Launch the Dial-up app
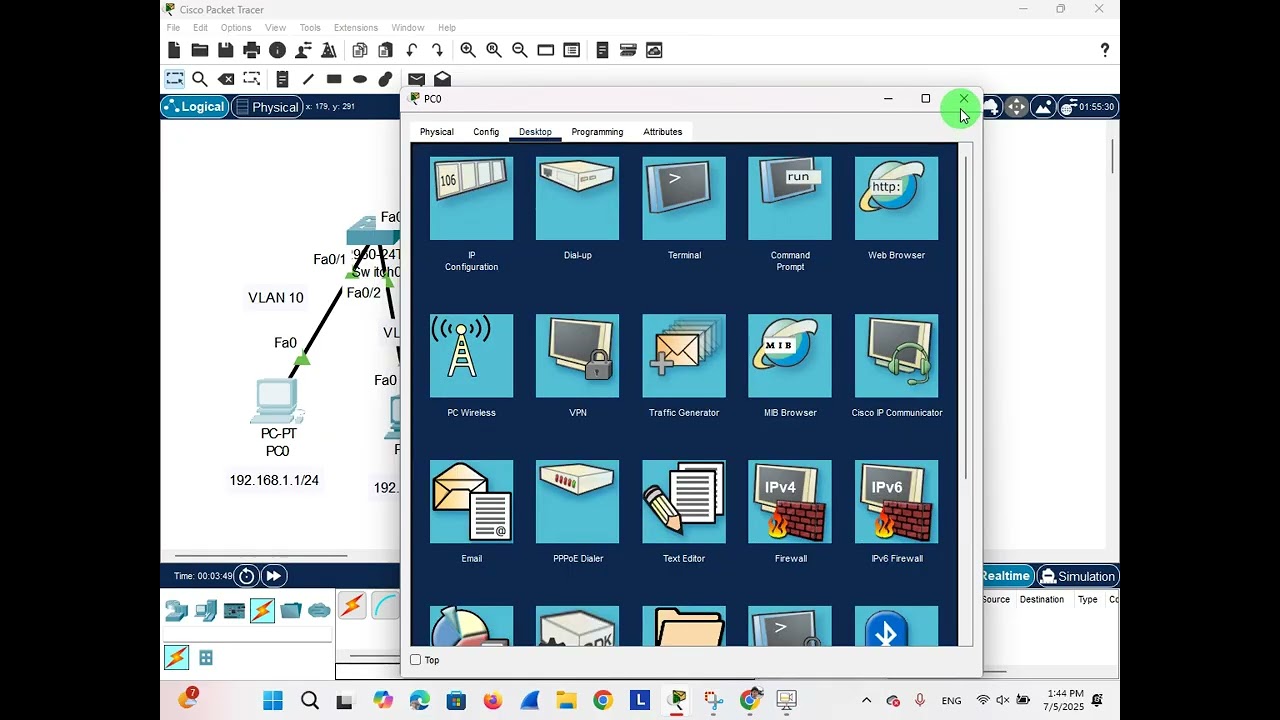This screenshot has width=1280, height=720. pyautogui.click(x=577, y=199)
